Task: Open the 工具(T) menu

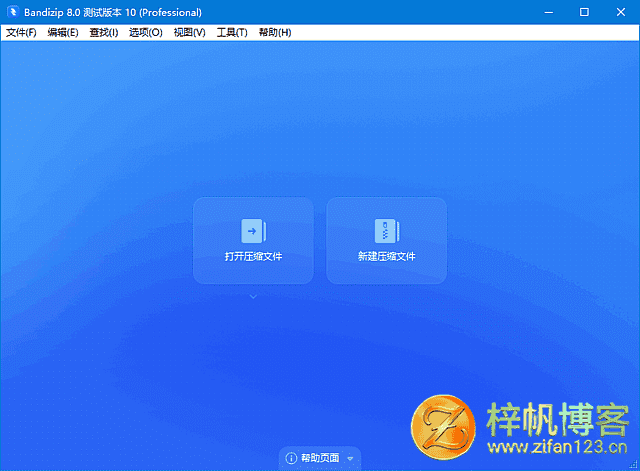Action: (232, 33)
